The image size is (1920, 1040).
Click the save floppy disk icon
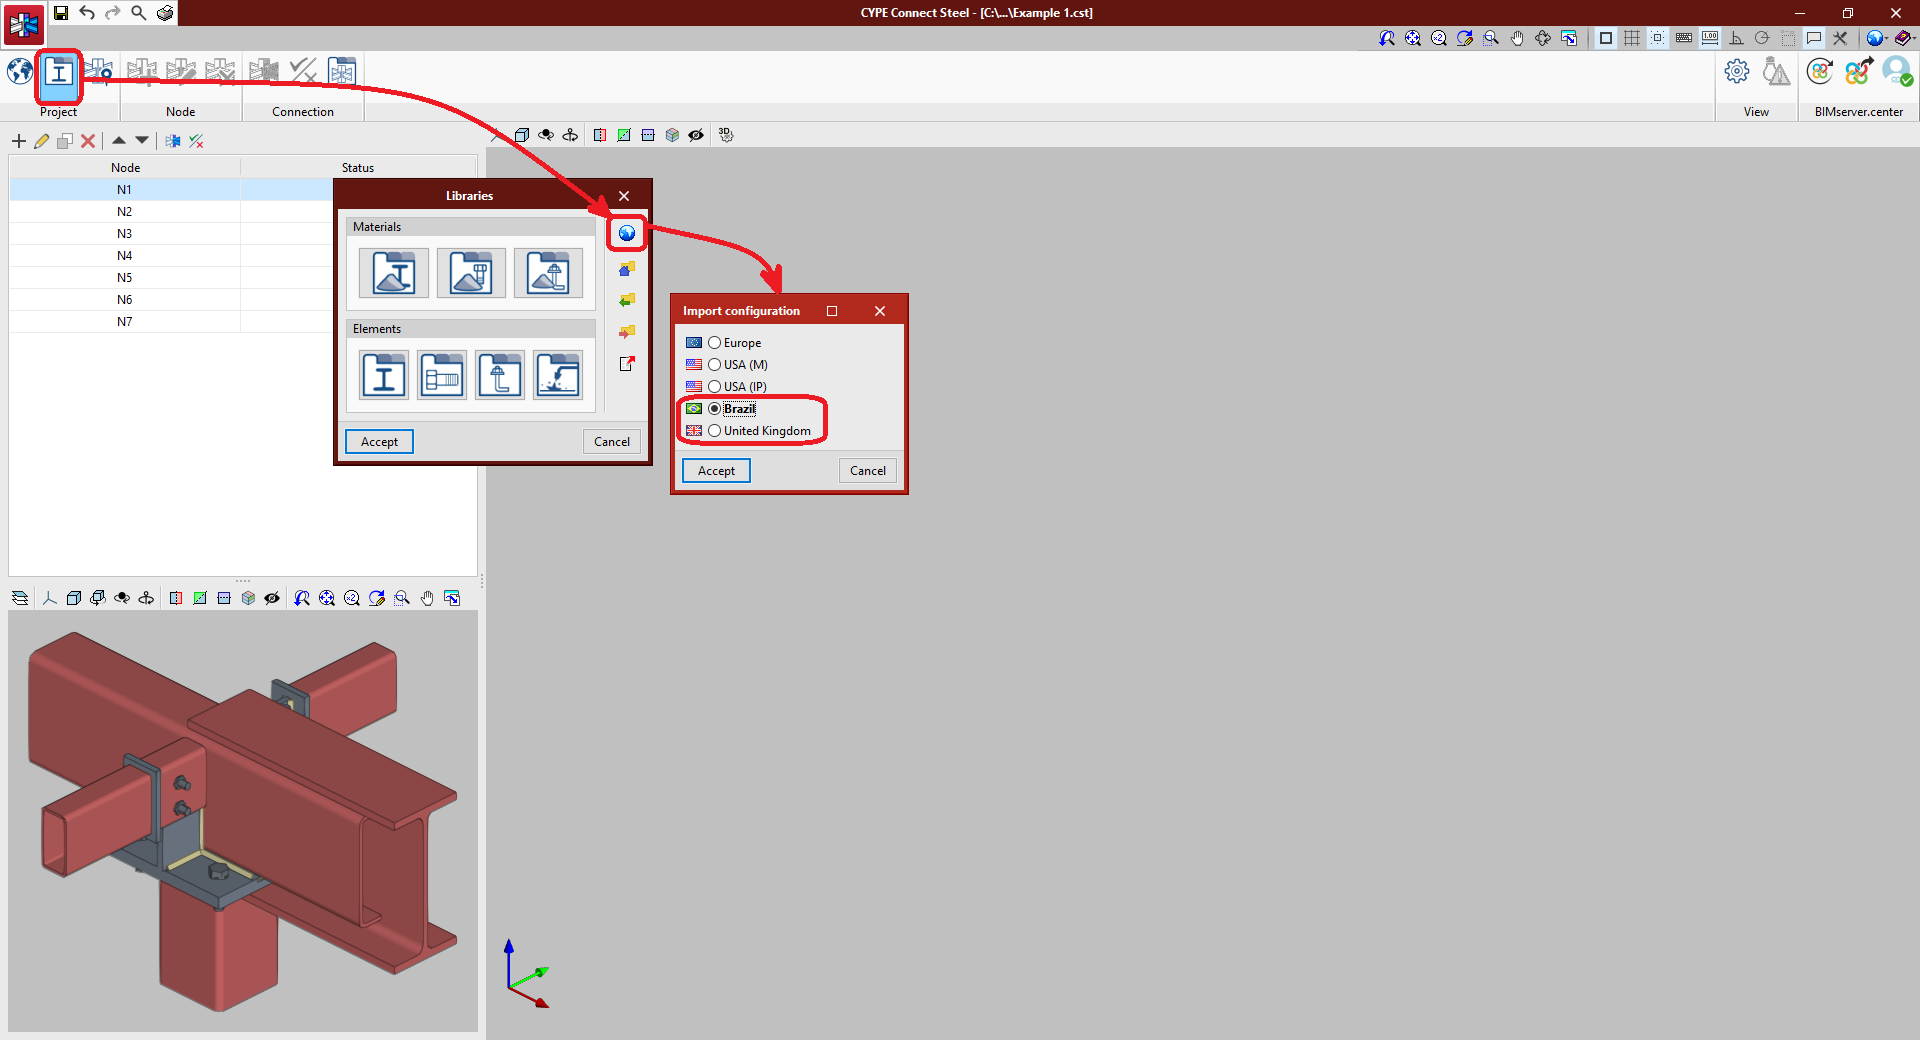pyautogui.click(x=61, y=12)
